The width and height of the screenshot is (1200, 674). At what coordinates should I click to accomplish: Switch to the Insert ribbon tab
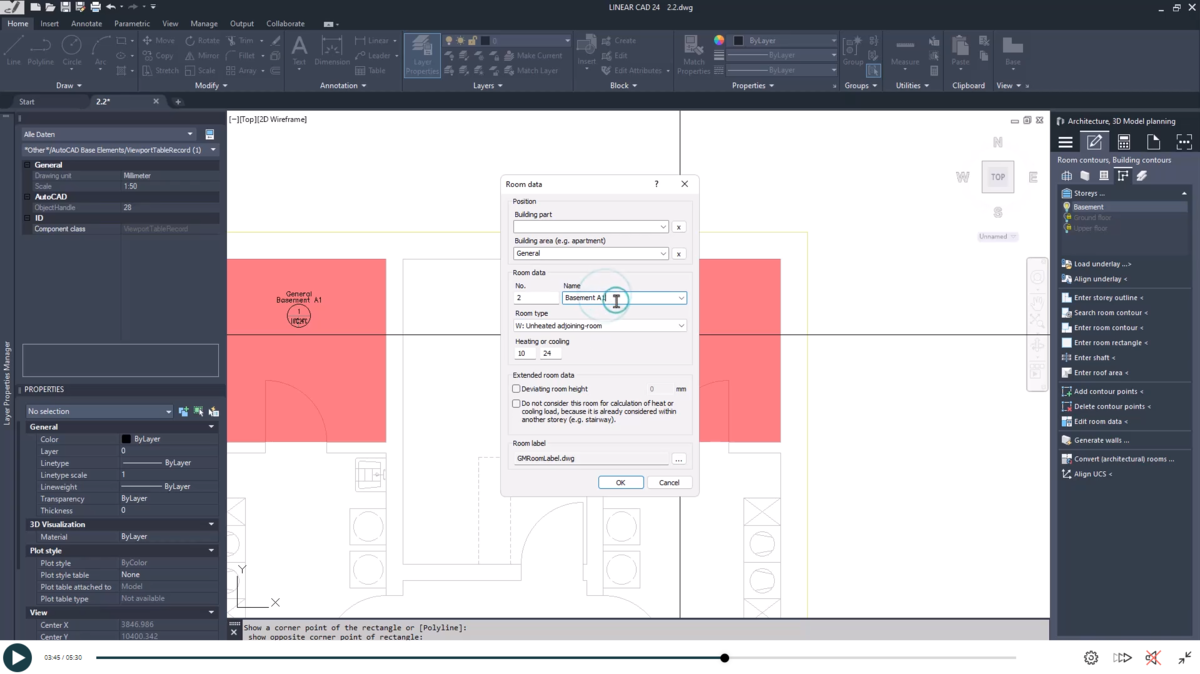(x=49, y=22)
